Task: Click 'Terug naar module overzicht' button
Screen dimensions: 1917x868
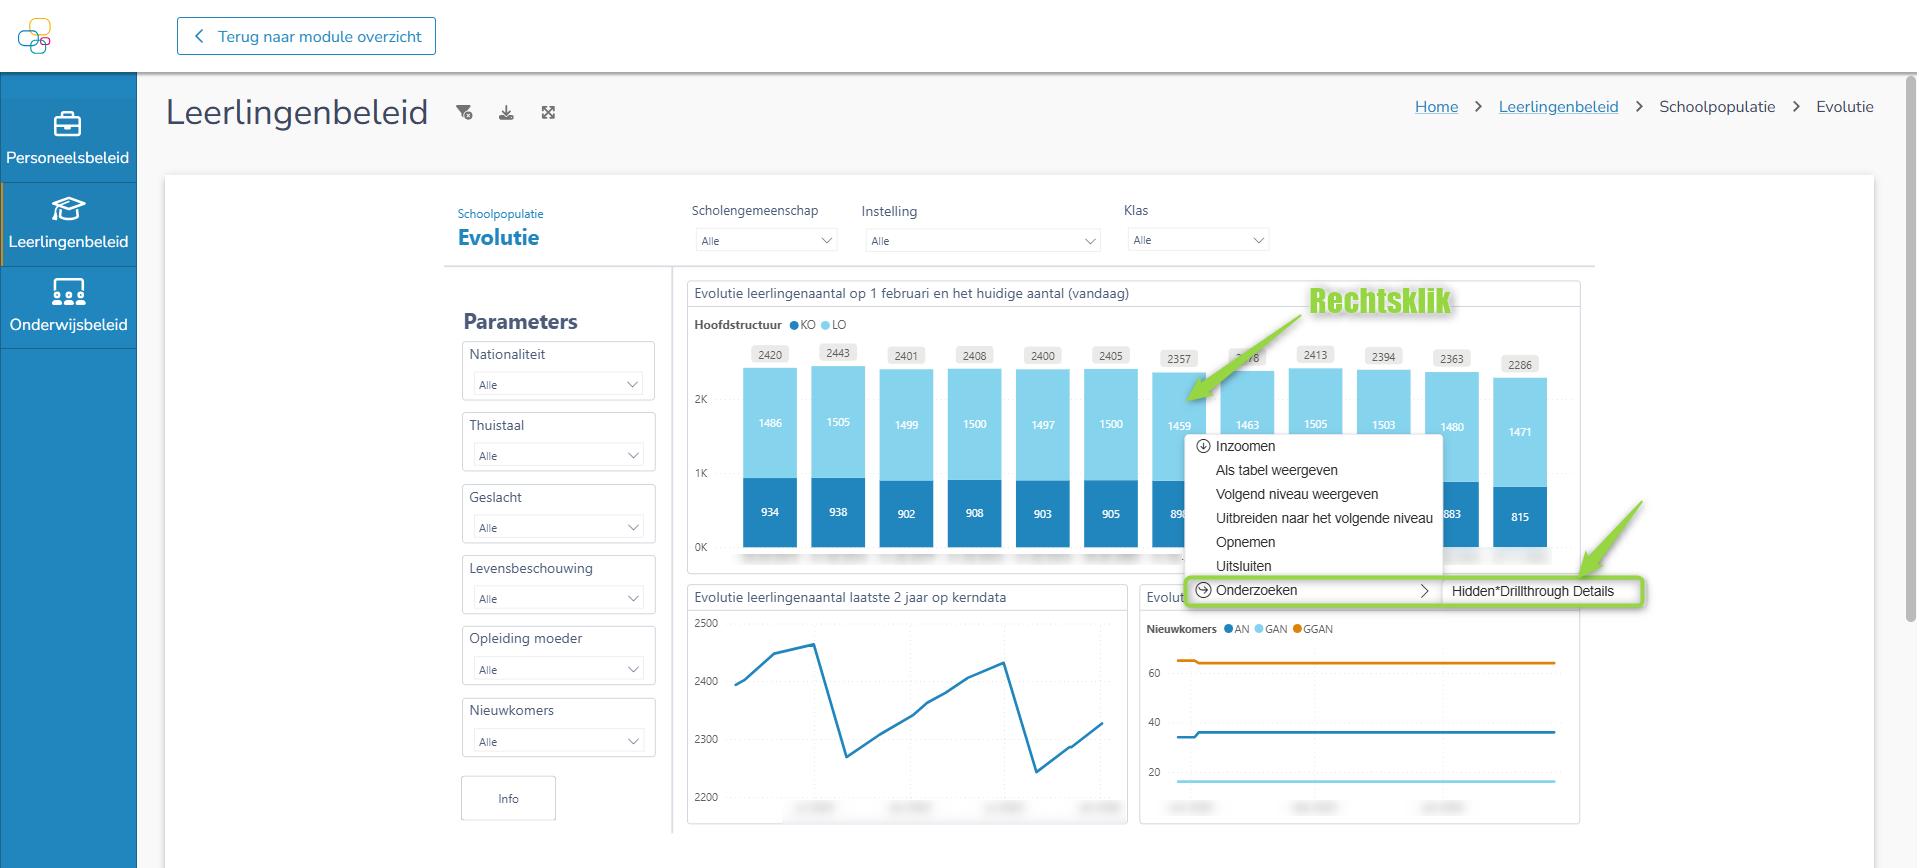Action: [x=306, y=36]
